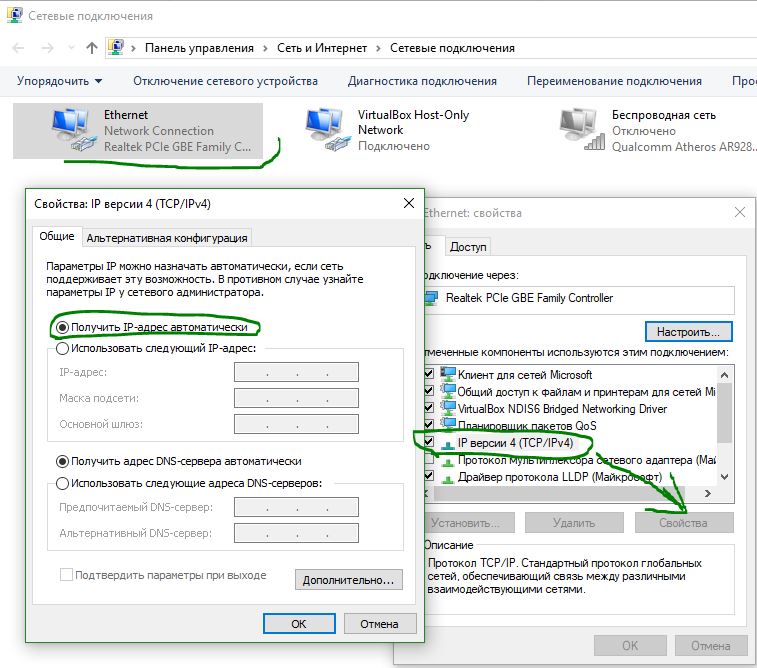757x668 pixels.
Task: Click the Установить... button
Action: [x=468, y=523]
